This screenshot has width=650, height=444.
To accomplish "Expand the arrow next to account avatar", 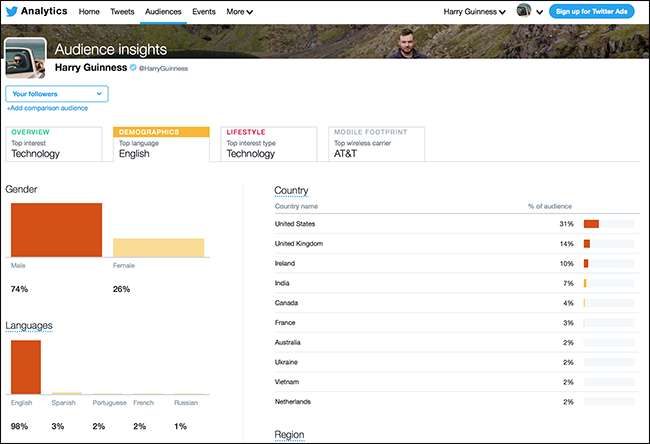I will click(x=539, y=12).
